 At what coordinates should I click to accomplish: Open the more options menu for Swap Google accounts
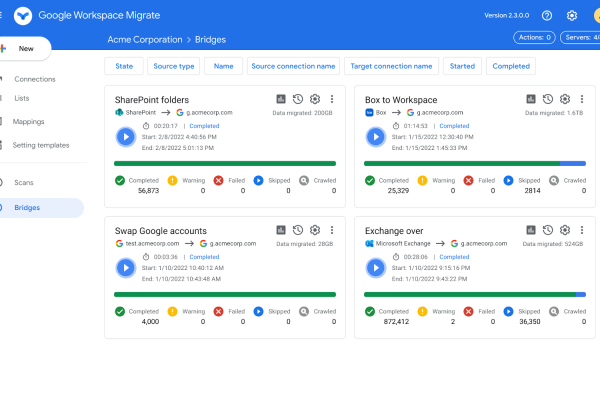point(332,230)
